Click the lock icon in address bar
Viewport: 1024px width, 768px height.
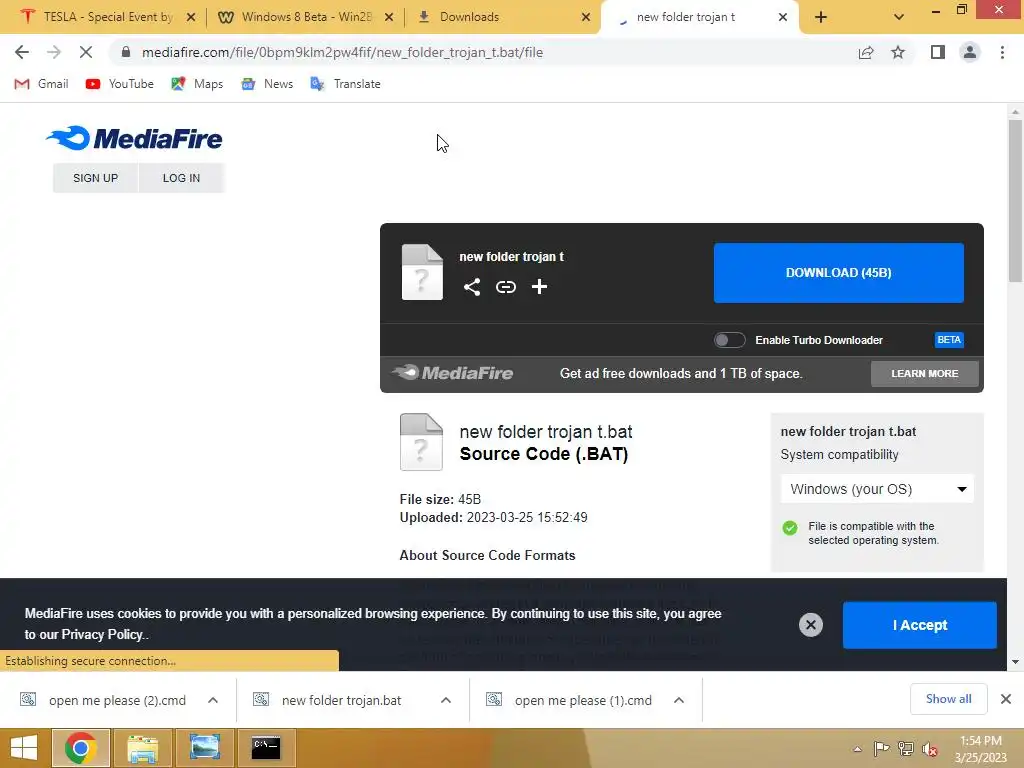[x=126, y=52]
